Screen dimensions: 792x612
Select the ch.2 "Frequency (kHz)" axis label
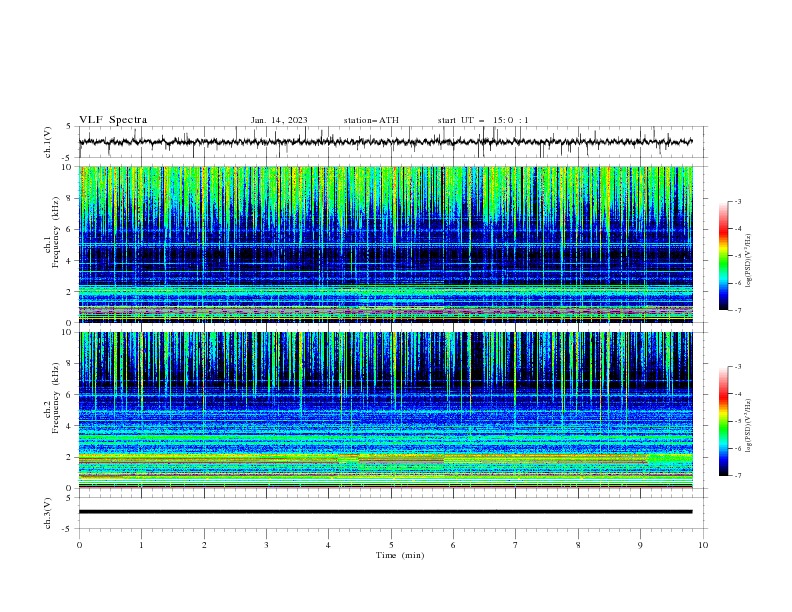pos(55,397)
